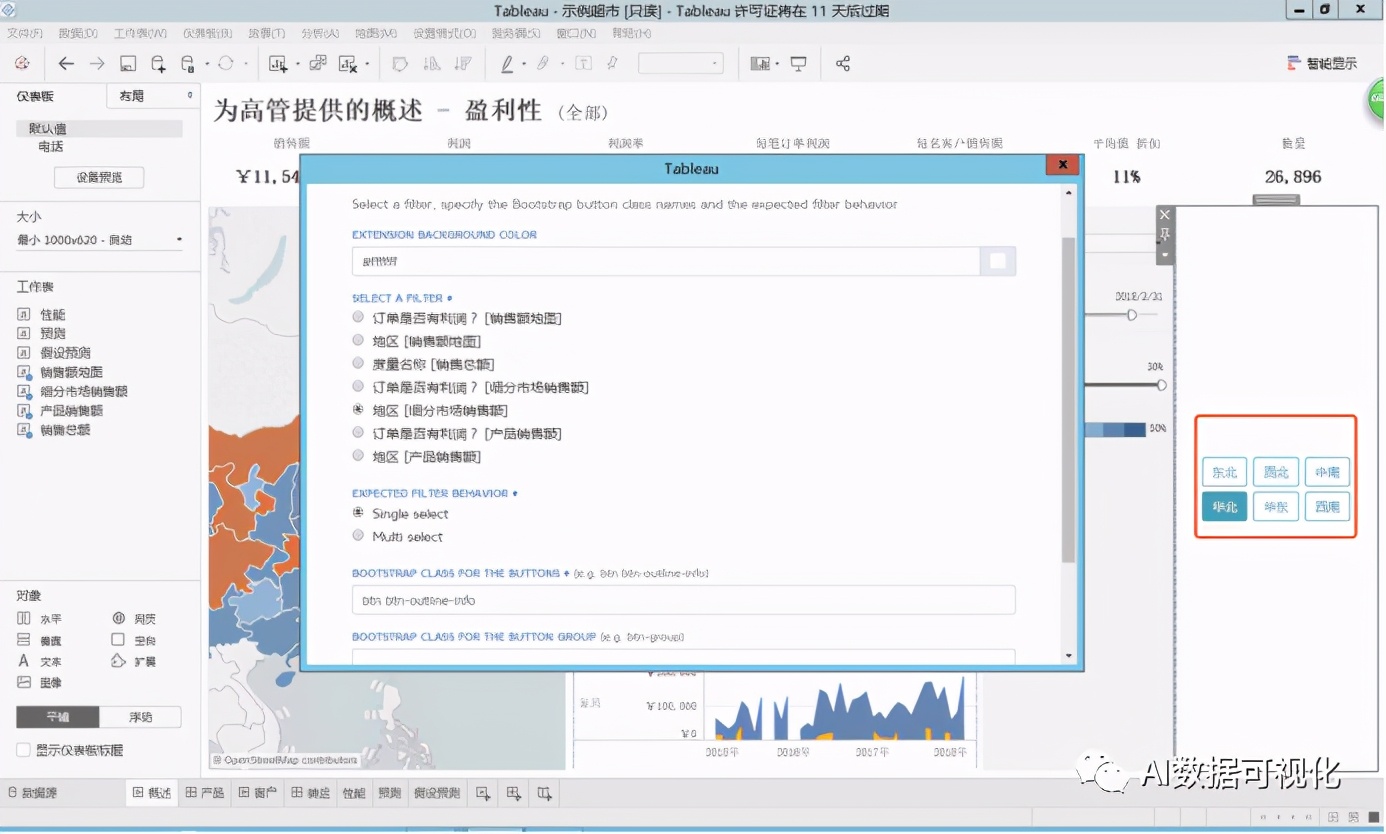Click the Share workbook icon in the toolbar
The image size is (1386, 834).
(843, 62)
